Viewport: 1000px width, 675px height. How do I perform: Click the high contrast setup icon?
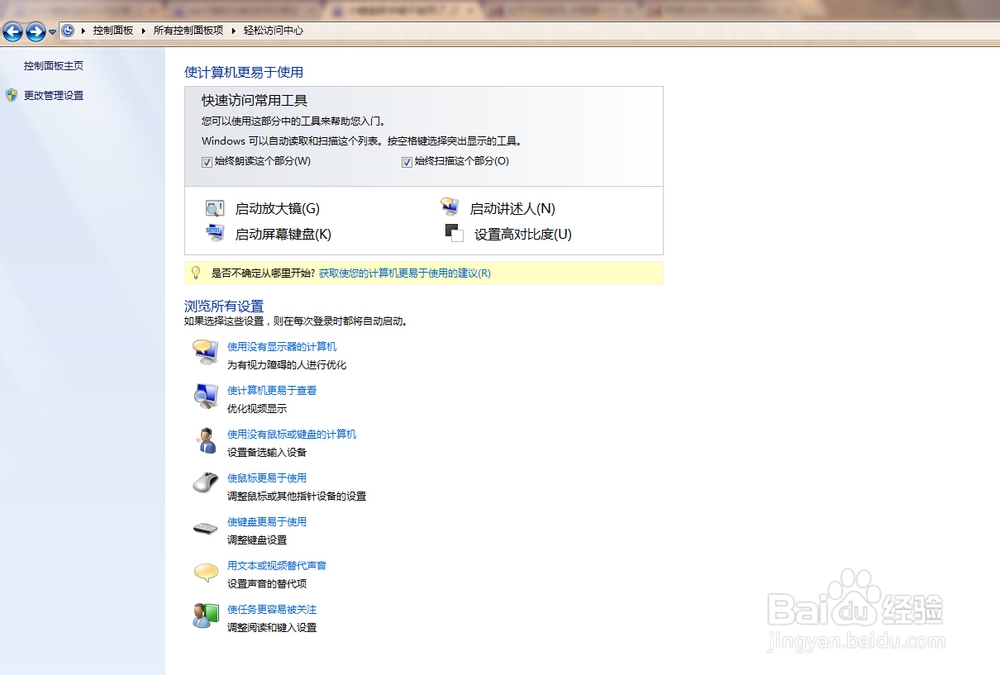(454, 232)
